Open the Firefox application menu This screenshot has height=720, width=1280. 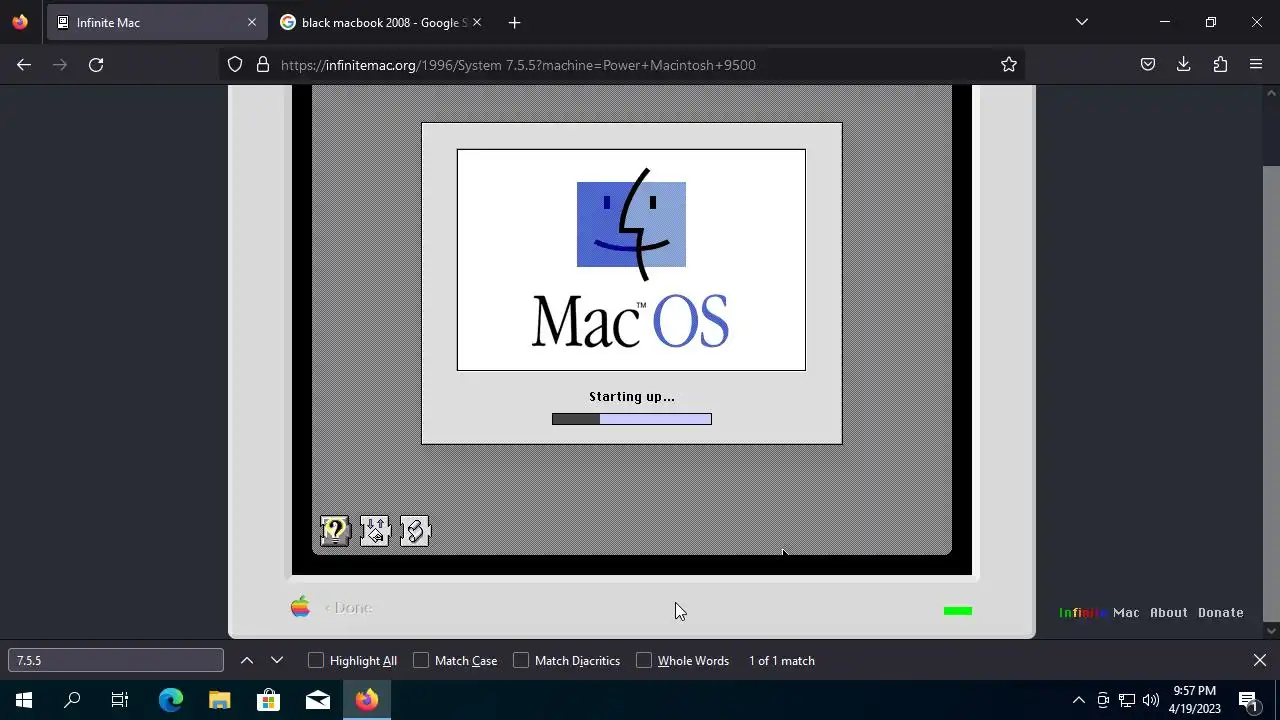[x=1256, y=64]
